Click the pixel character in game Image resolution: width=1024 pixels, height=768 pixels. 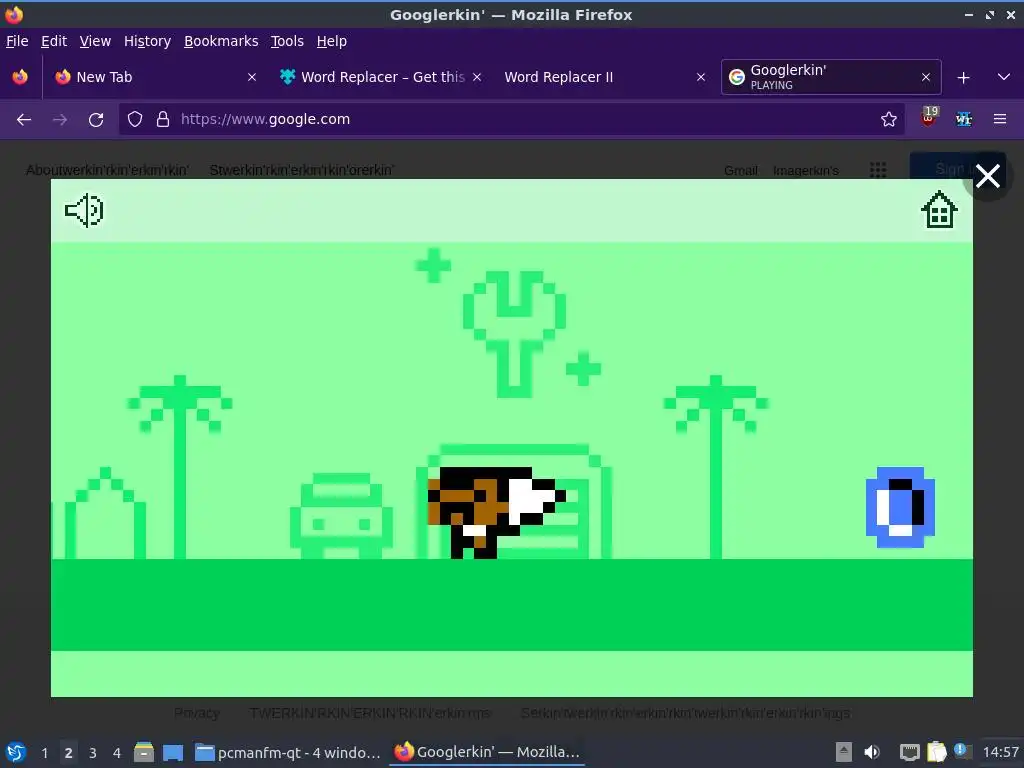496,513
